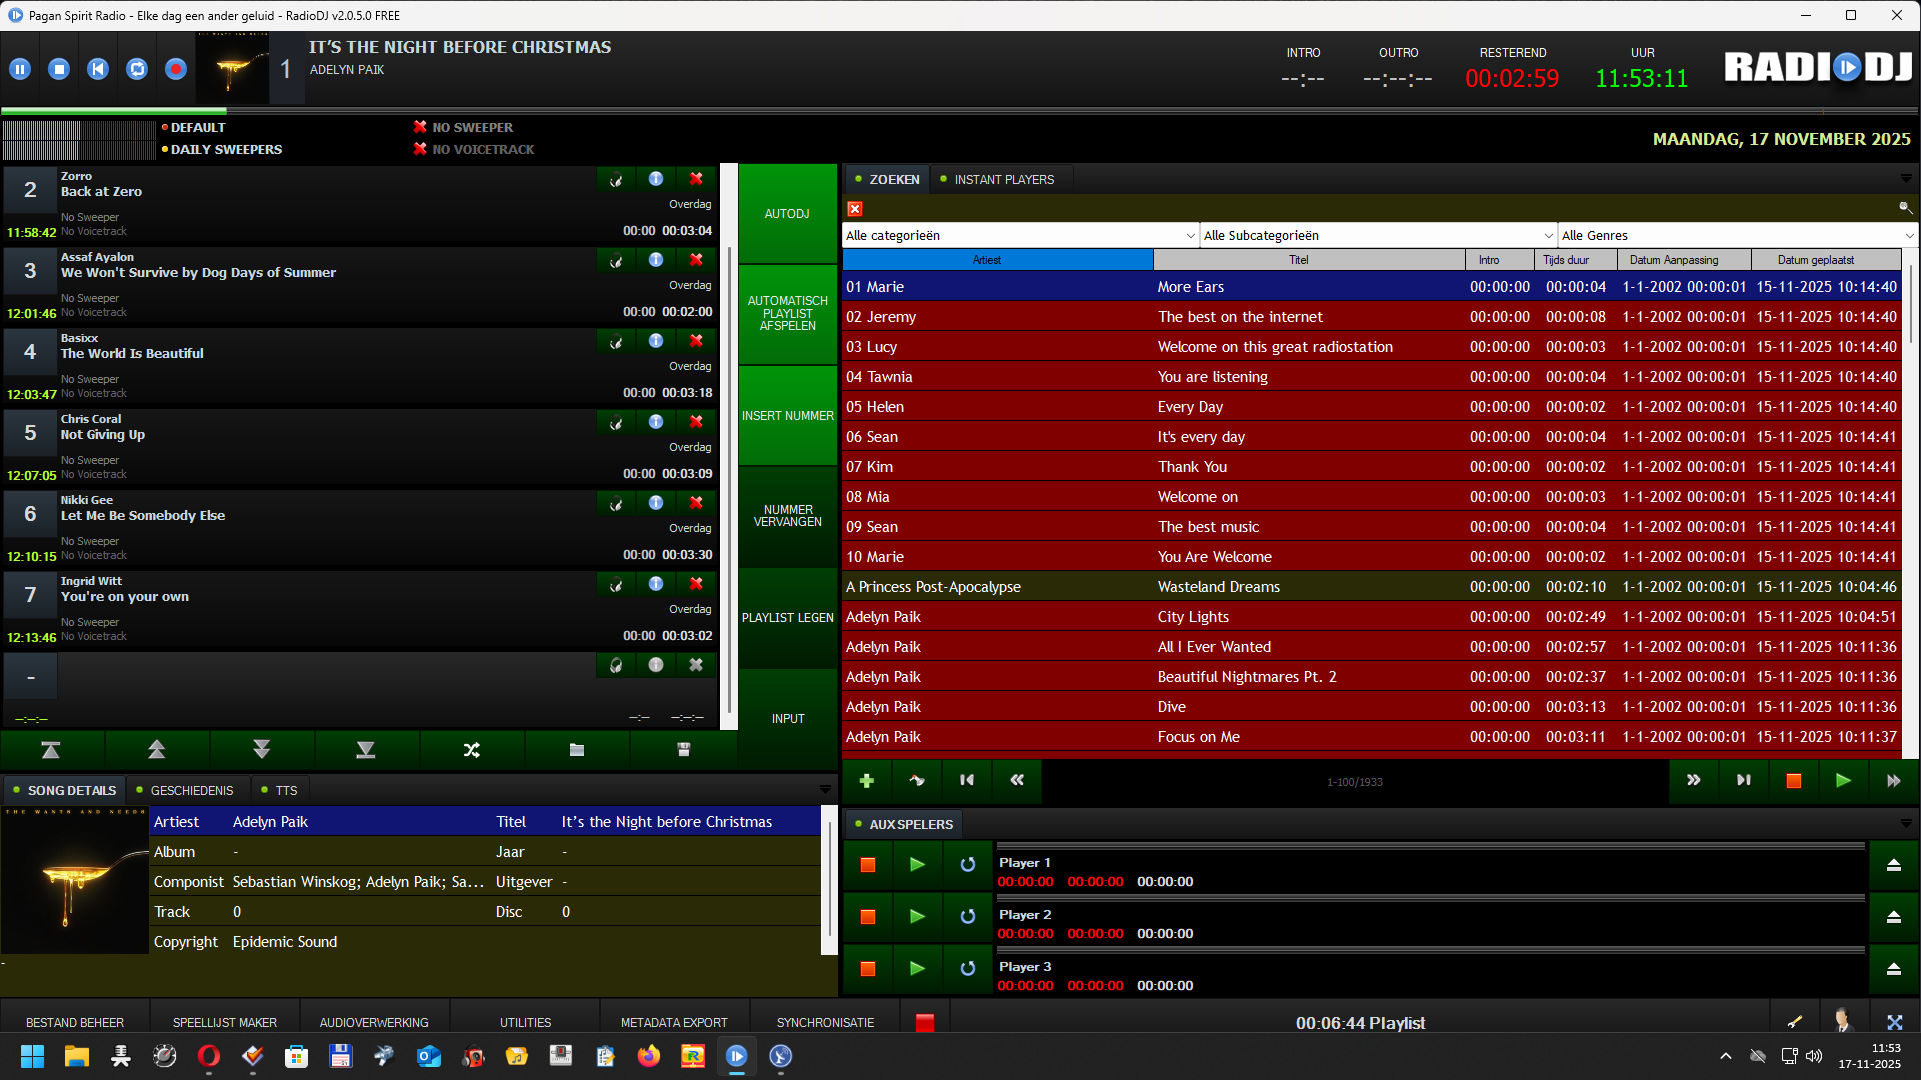Image resolution: width=1921 pixels, height=1080 pixels.
Task: Click the save playlist disk icon
Action: [x=684, y=750]
